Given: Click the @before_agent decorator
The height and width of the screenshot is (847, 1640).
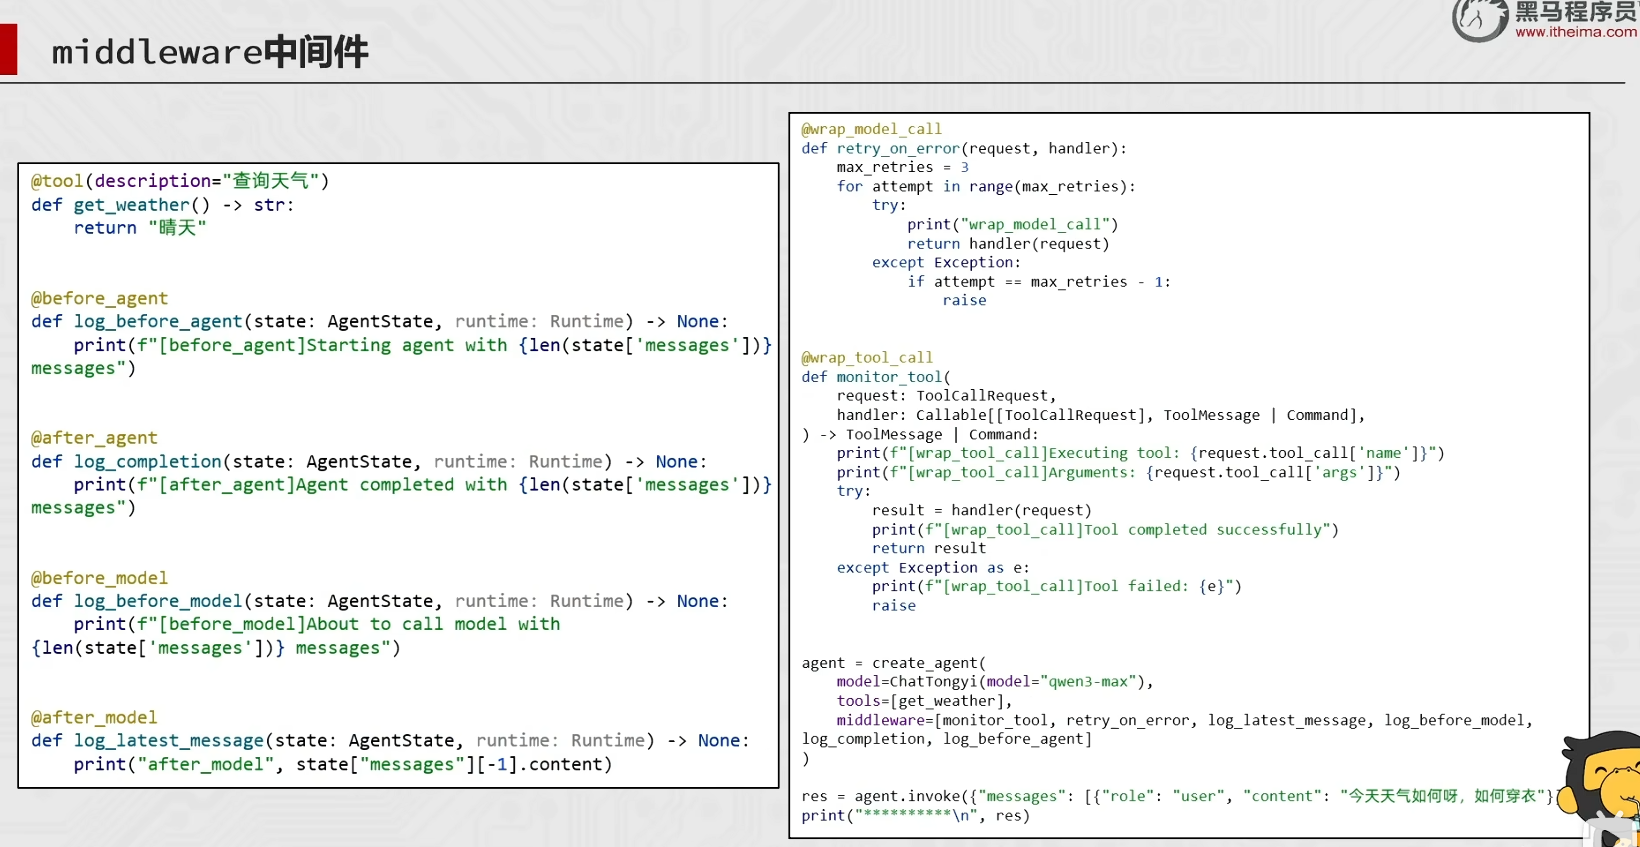Looking at the screenshot, I should pos(99,298).
